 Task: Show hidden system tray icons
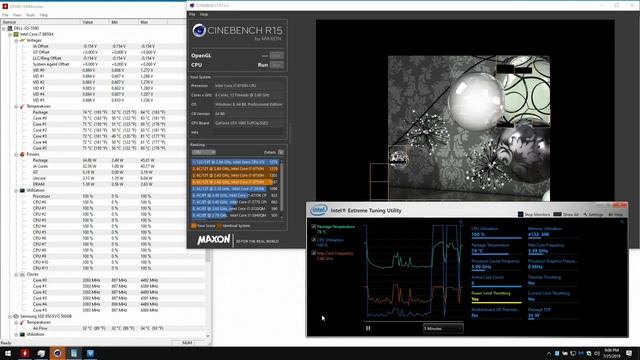549,353
